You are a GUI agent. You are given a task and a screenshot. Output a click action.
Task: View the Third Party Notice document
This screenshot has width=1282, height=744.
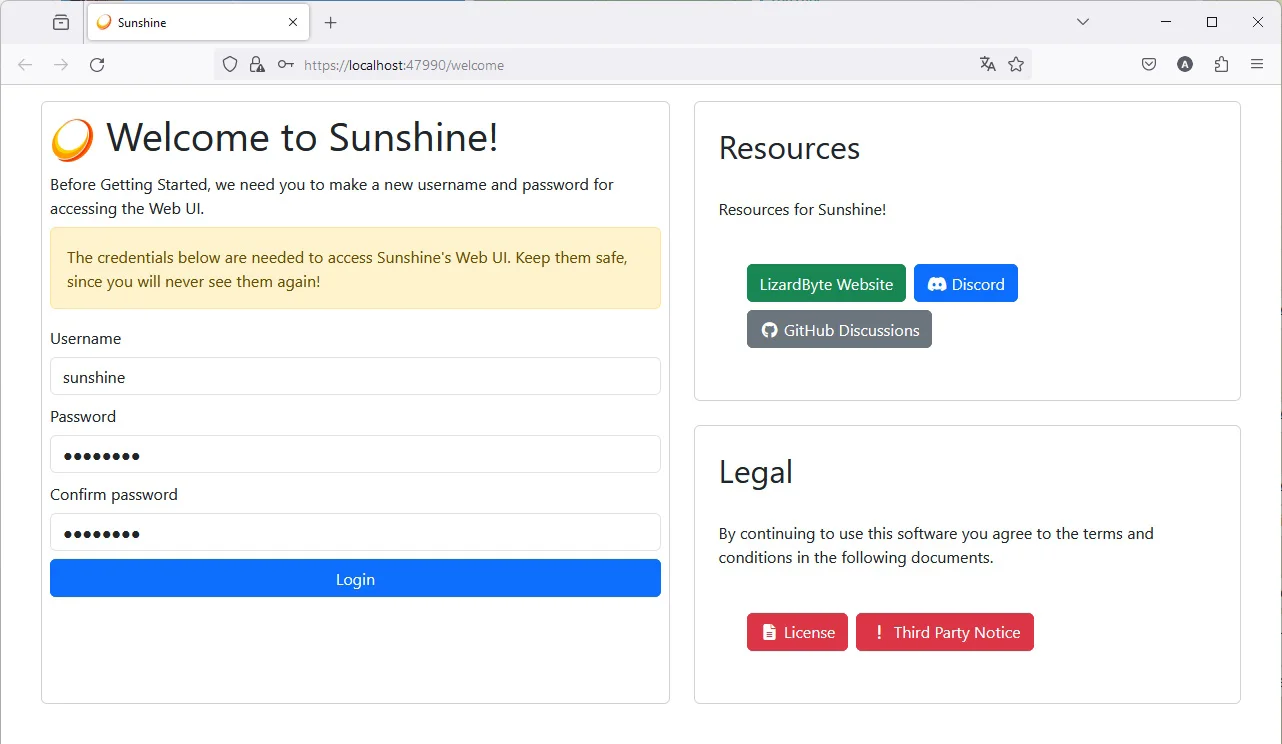pos(944,633)
